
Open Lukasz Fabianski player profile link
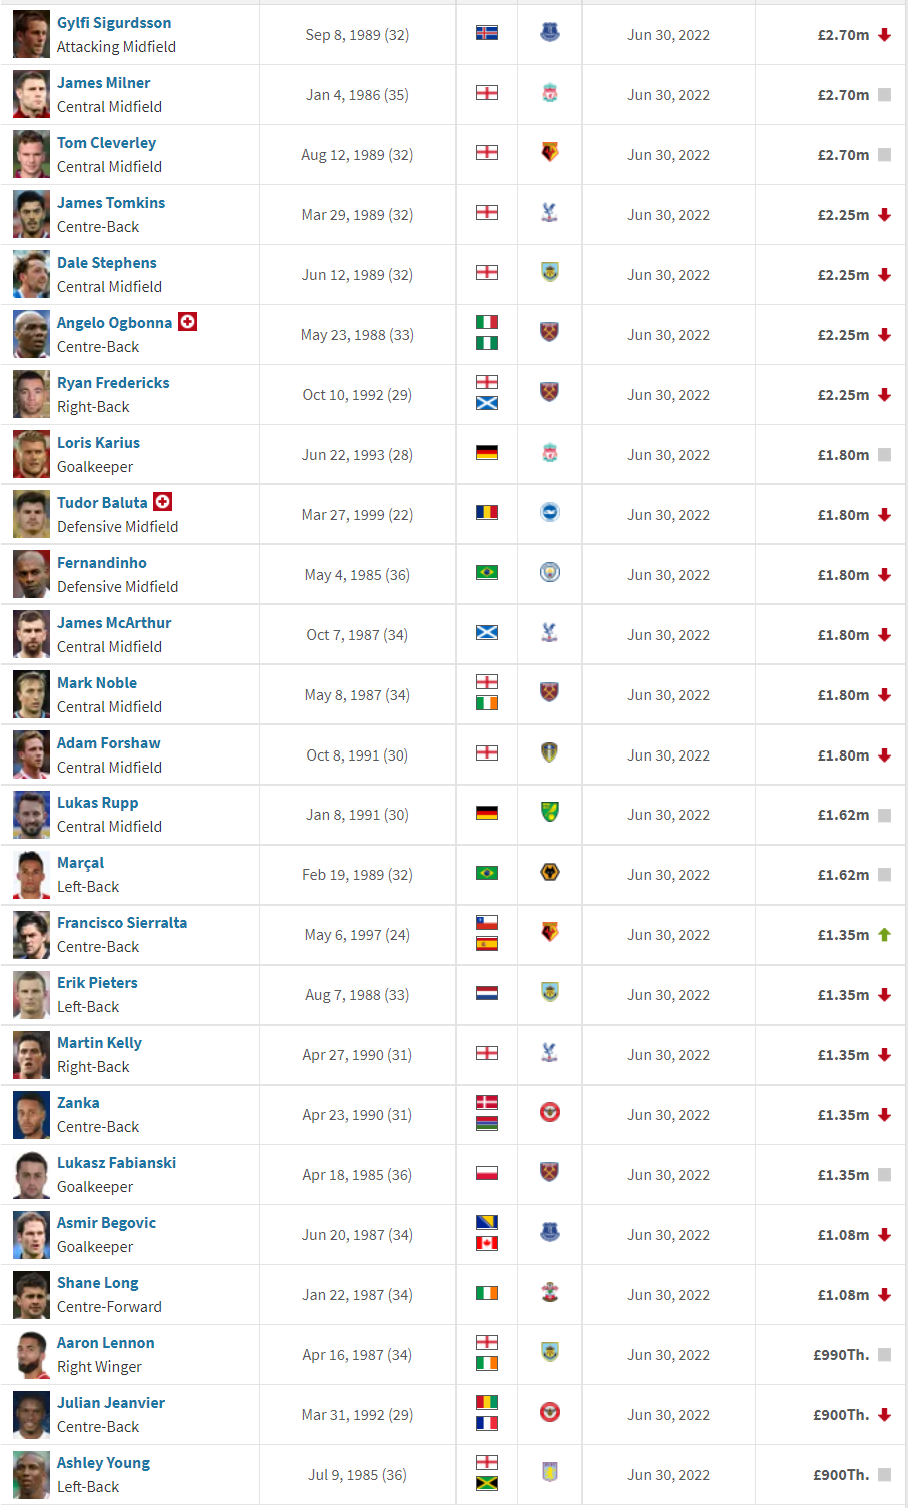(x=116, y=1163)
